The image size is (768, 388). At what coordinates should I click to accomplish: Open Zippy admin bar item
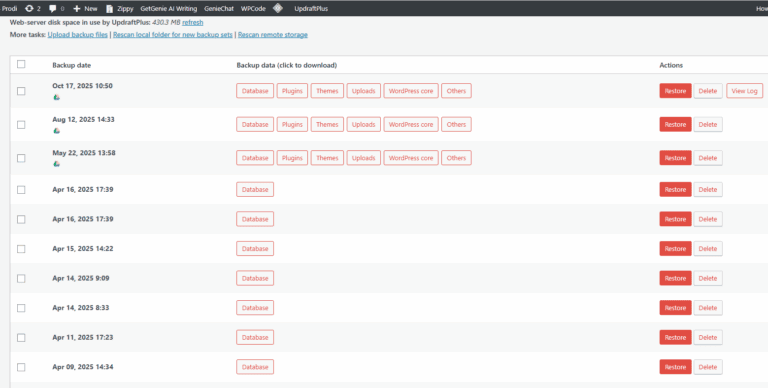tap(120, 8)
